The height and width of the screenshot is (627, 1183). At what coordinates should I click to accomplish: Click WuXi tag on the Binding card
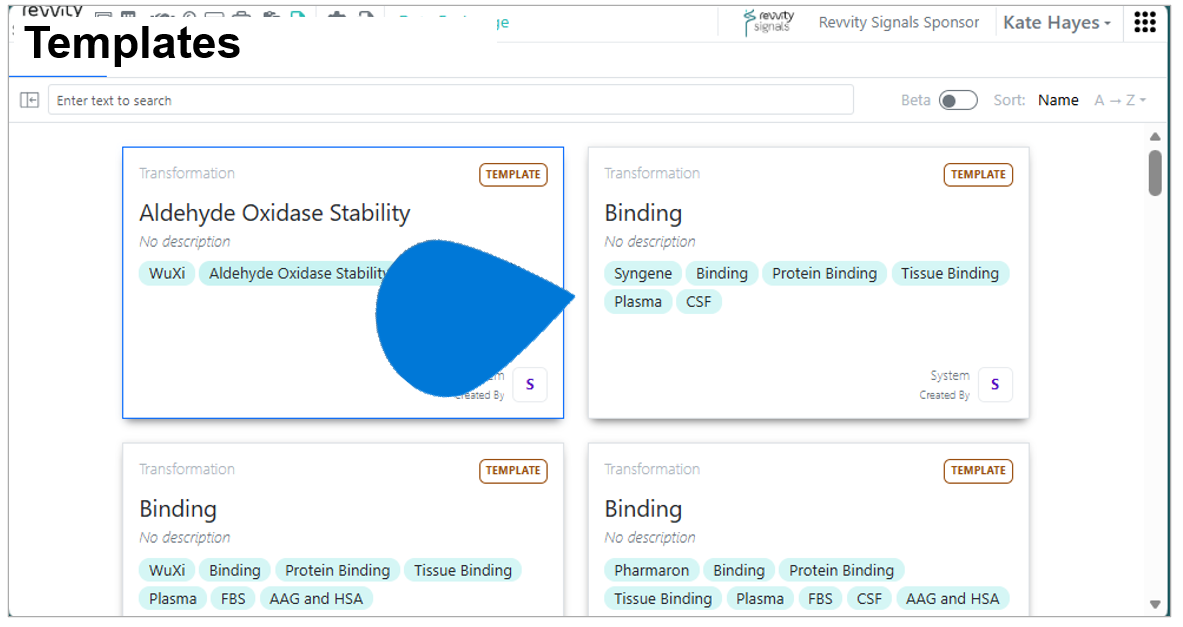[167, 570]
